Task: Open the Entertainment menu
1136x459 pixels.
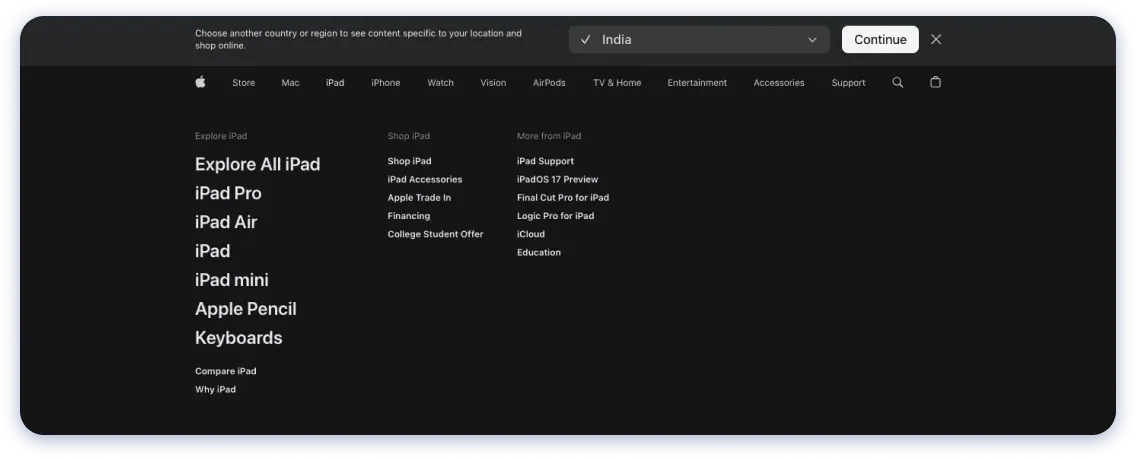Action: point(697,83)
